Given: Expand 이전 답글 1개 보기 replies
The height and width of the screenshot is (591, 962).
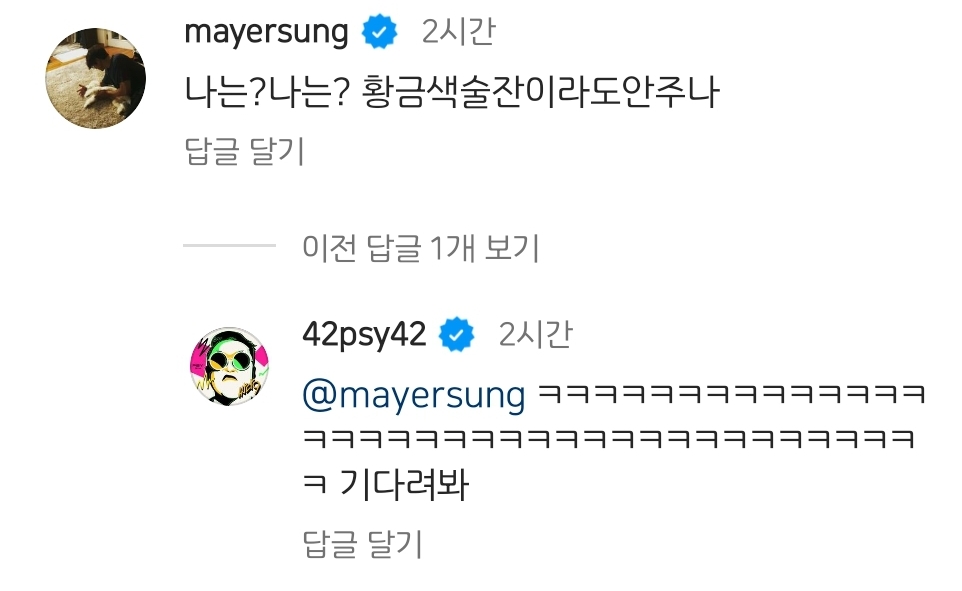Looking at the screenshot, I should [420, 247].
